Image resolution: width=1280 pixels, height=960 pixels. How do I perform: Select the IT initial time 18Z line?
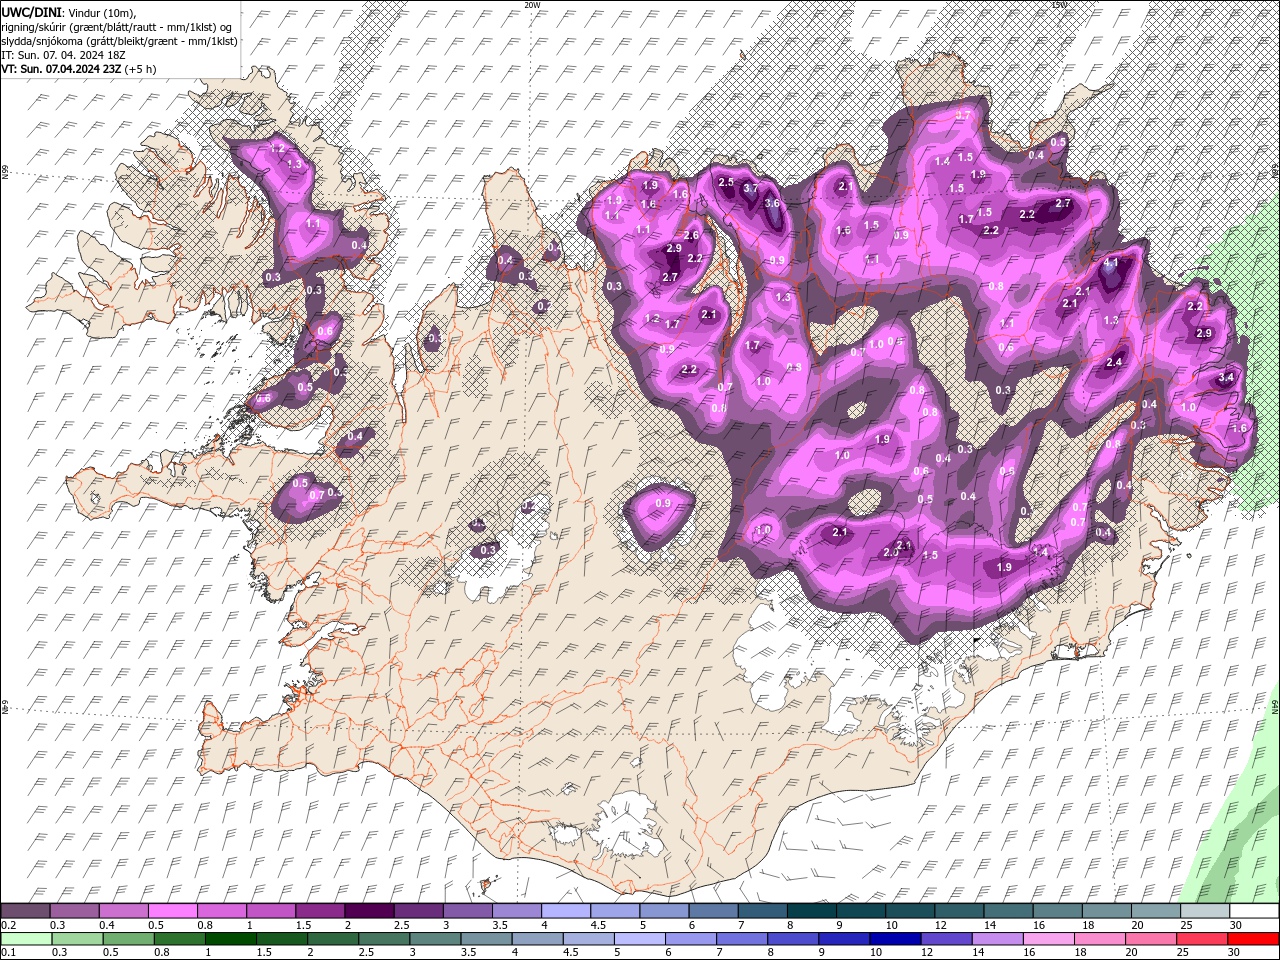[61, 55]
